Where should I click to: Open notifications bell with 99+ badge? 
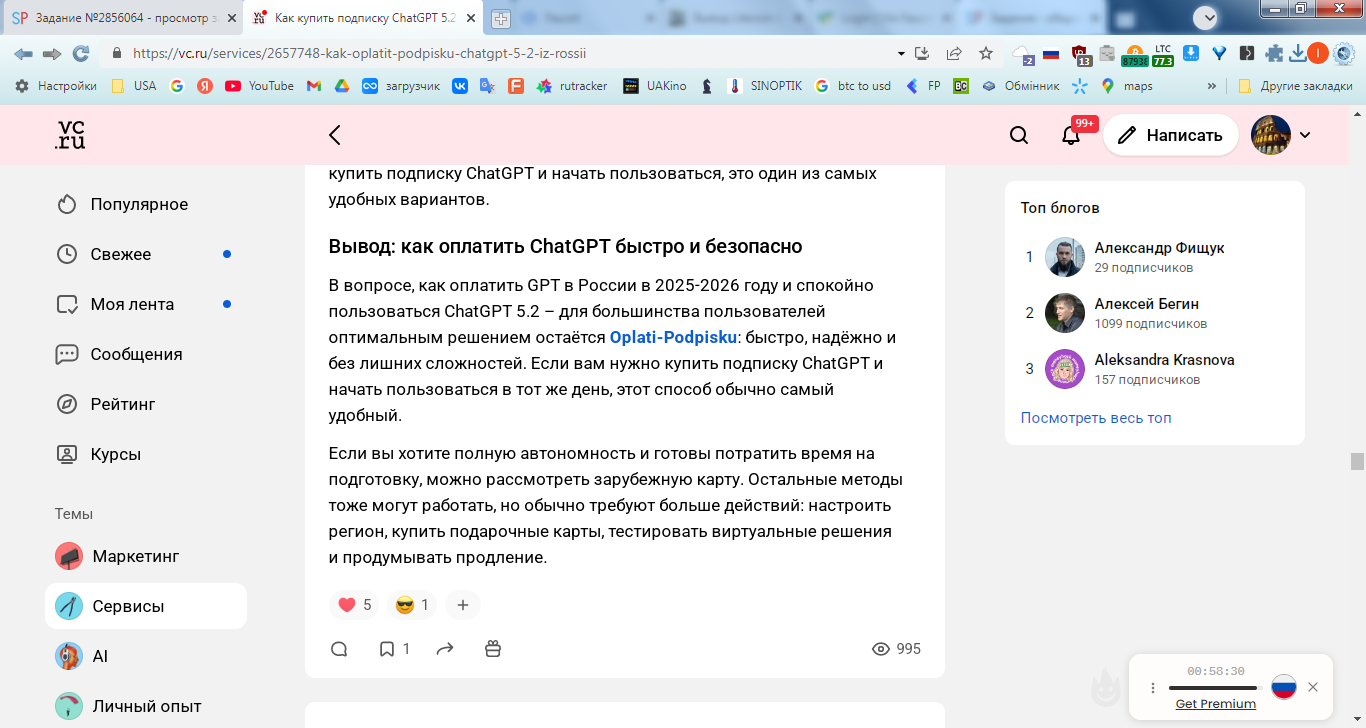point(1071,135)
